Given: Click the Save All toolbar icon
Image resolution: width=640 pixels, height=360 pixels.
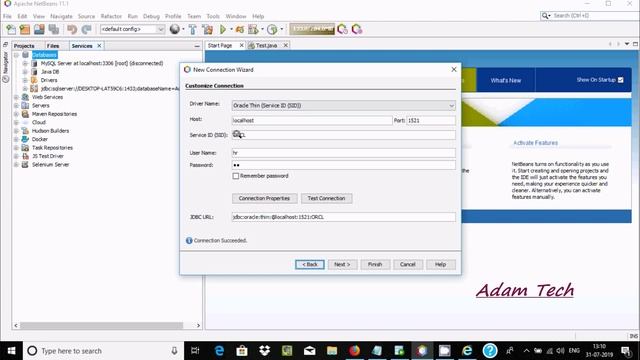Looking at the screenshot, I should point(54,29).
